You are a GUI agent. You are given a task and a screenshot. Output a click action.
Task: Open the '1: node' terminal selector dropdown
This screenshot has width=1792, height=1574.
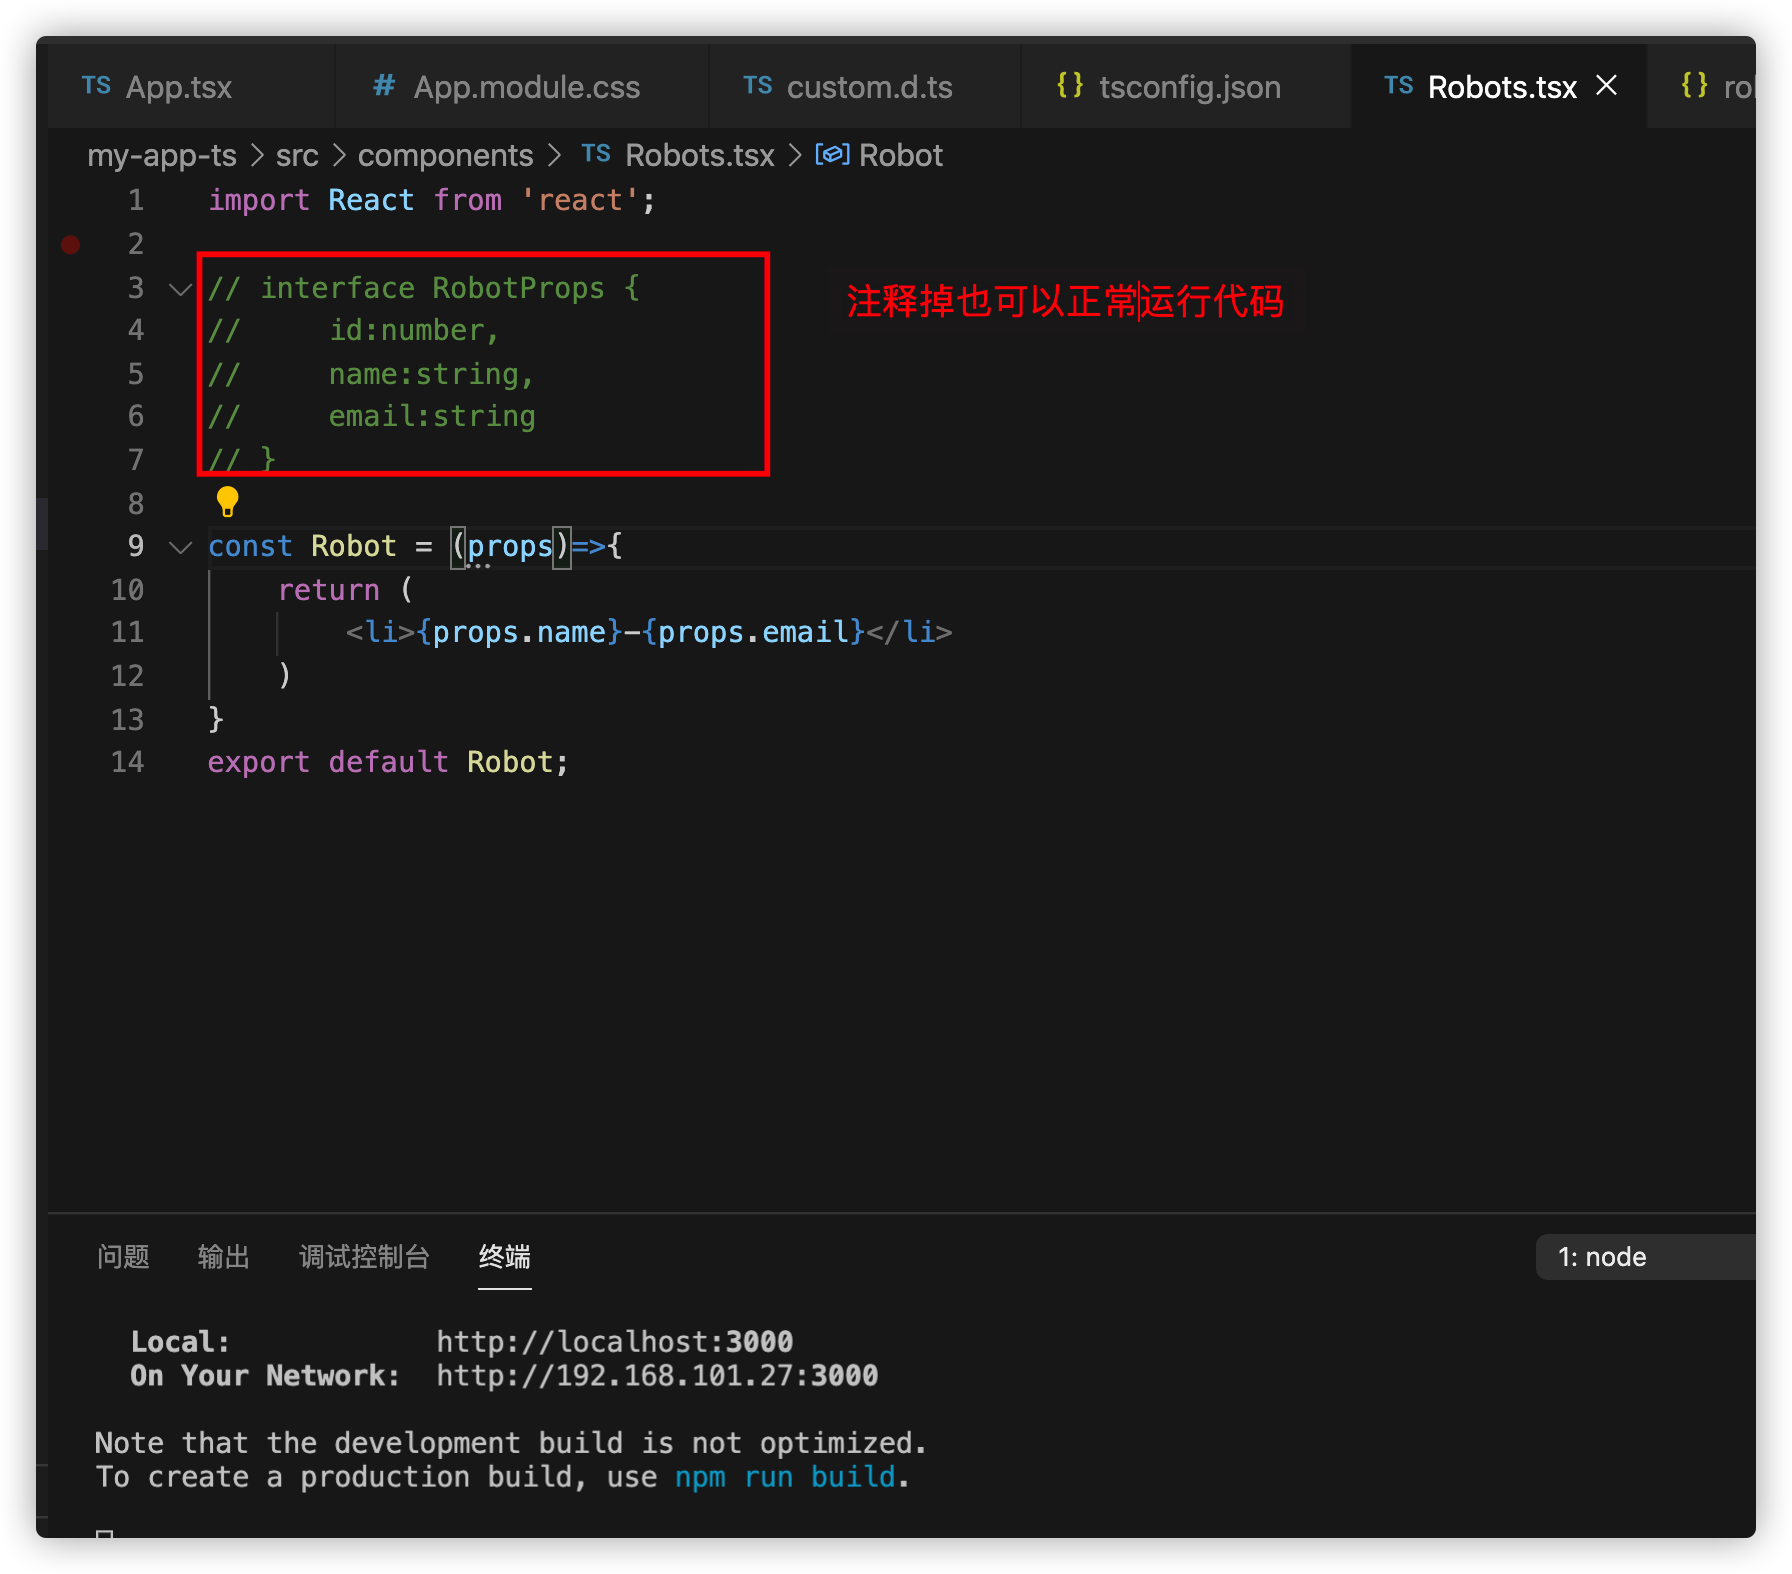(1645, 1257)
